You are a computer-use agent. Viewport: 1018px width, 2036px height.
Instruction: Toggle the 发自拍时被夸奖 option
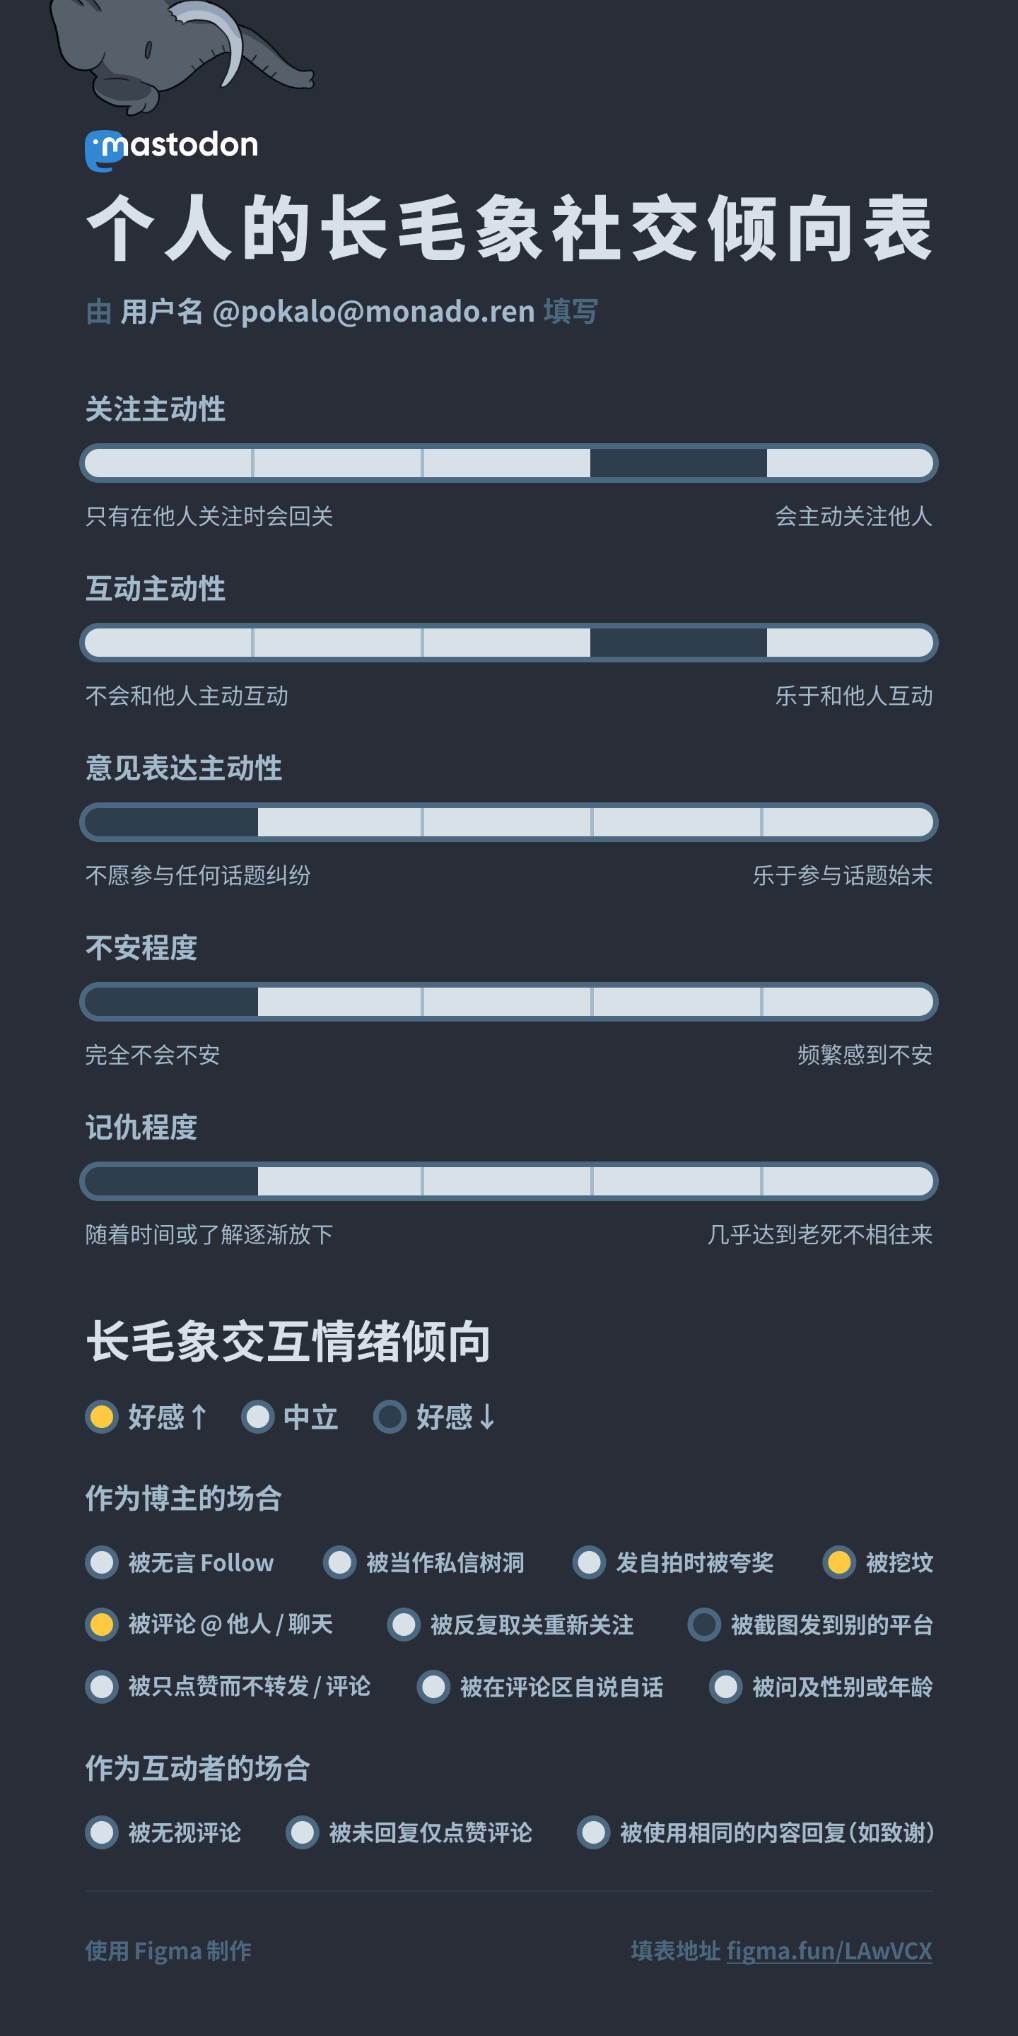tap(590, 1562)
